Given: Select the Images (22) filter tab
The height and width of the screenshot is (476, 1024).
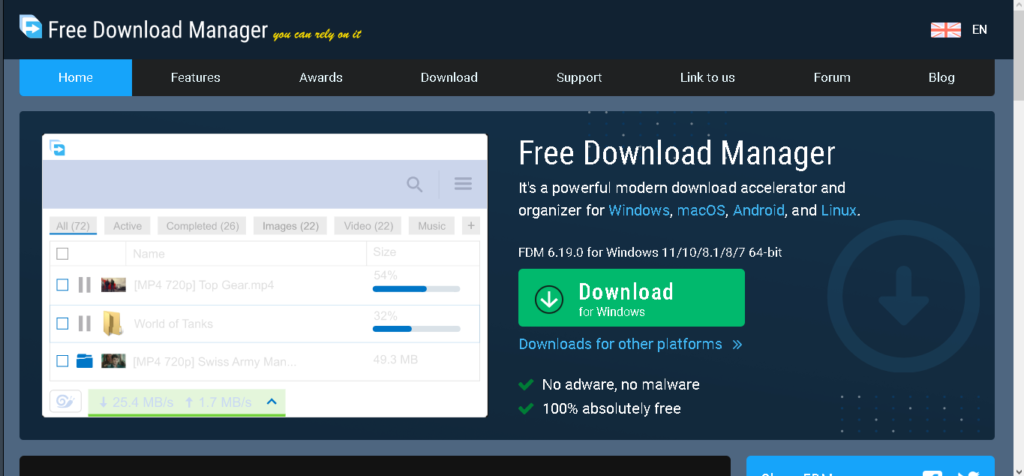Looking at the screenshot, I should (x=290, y=226).
